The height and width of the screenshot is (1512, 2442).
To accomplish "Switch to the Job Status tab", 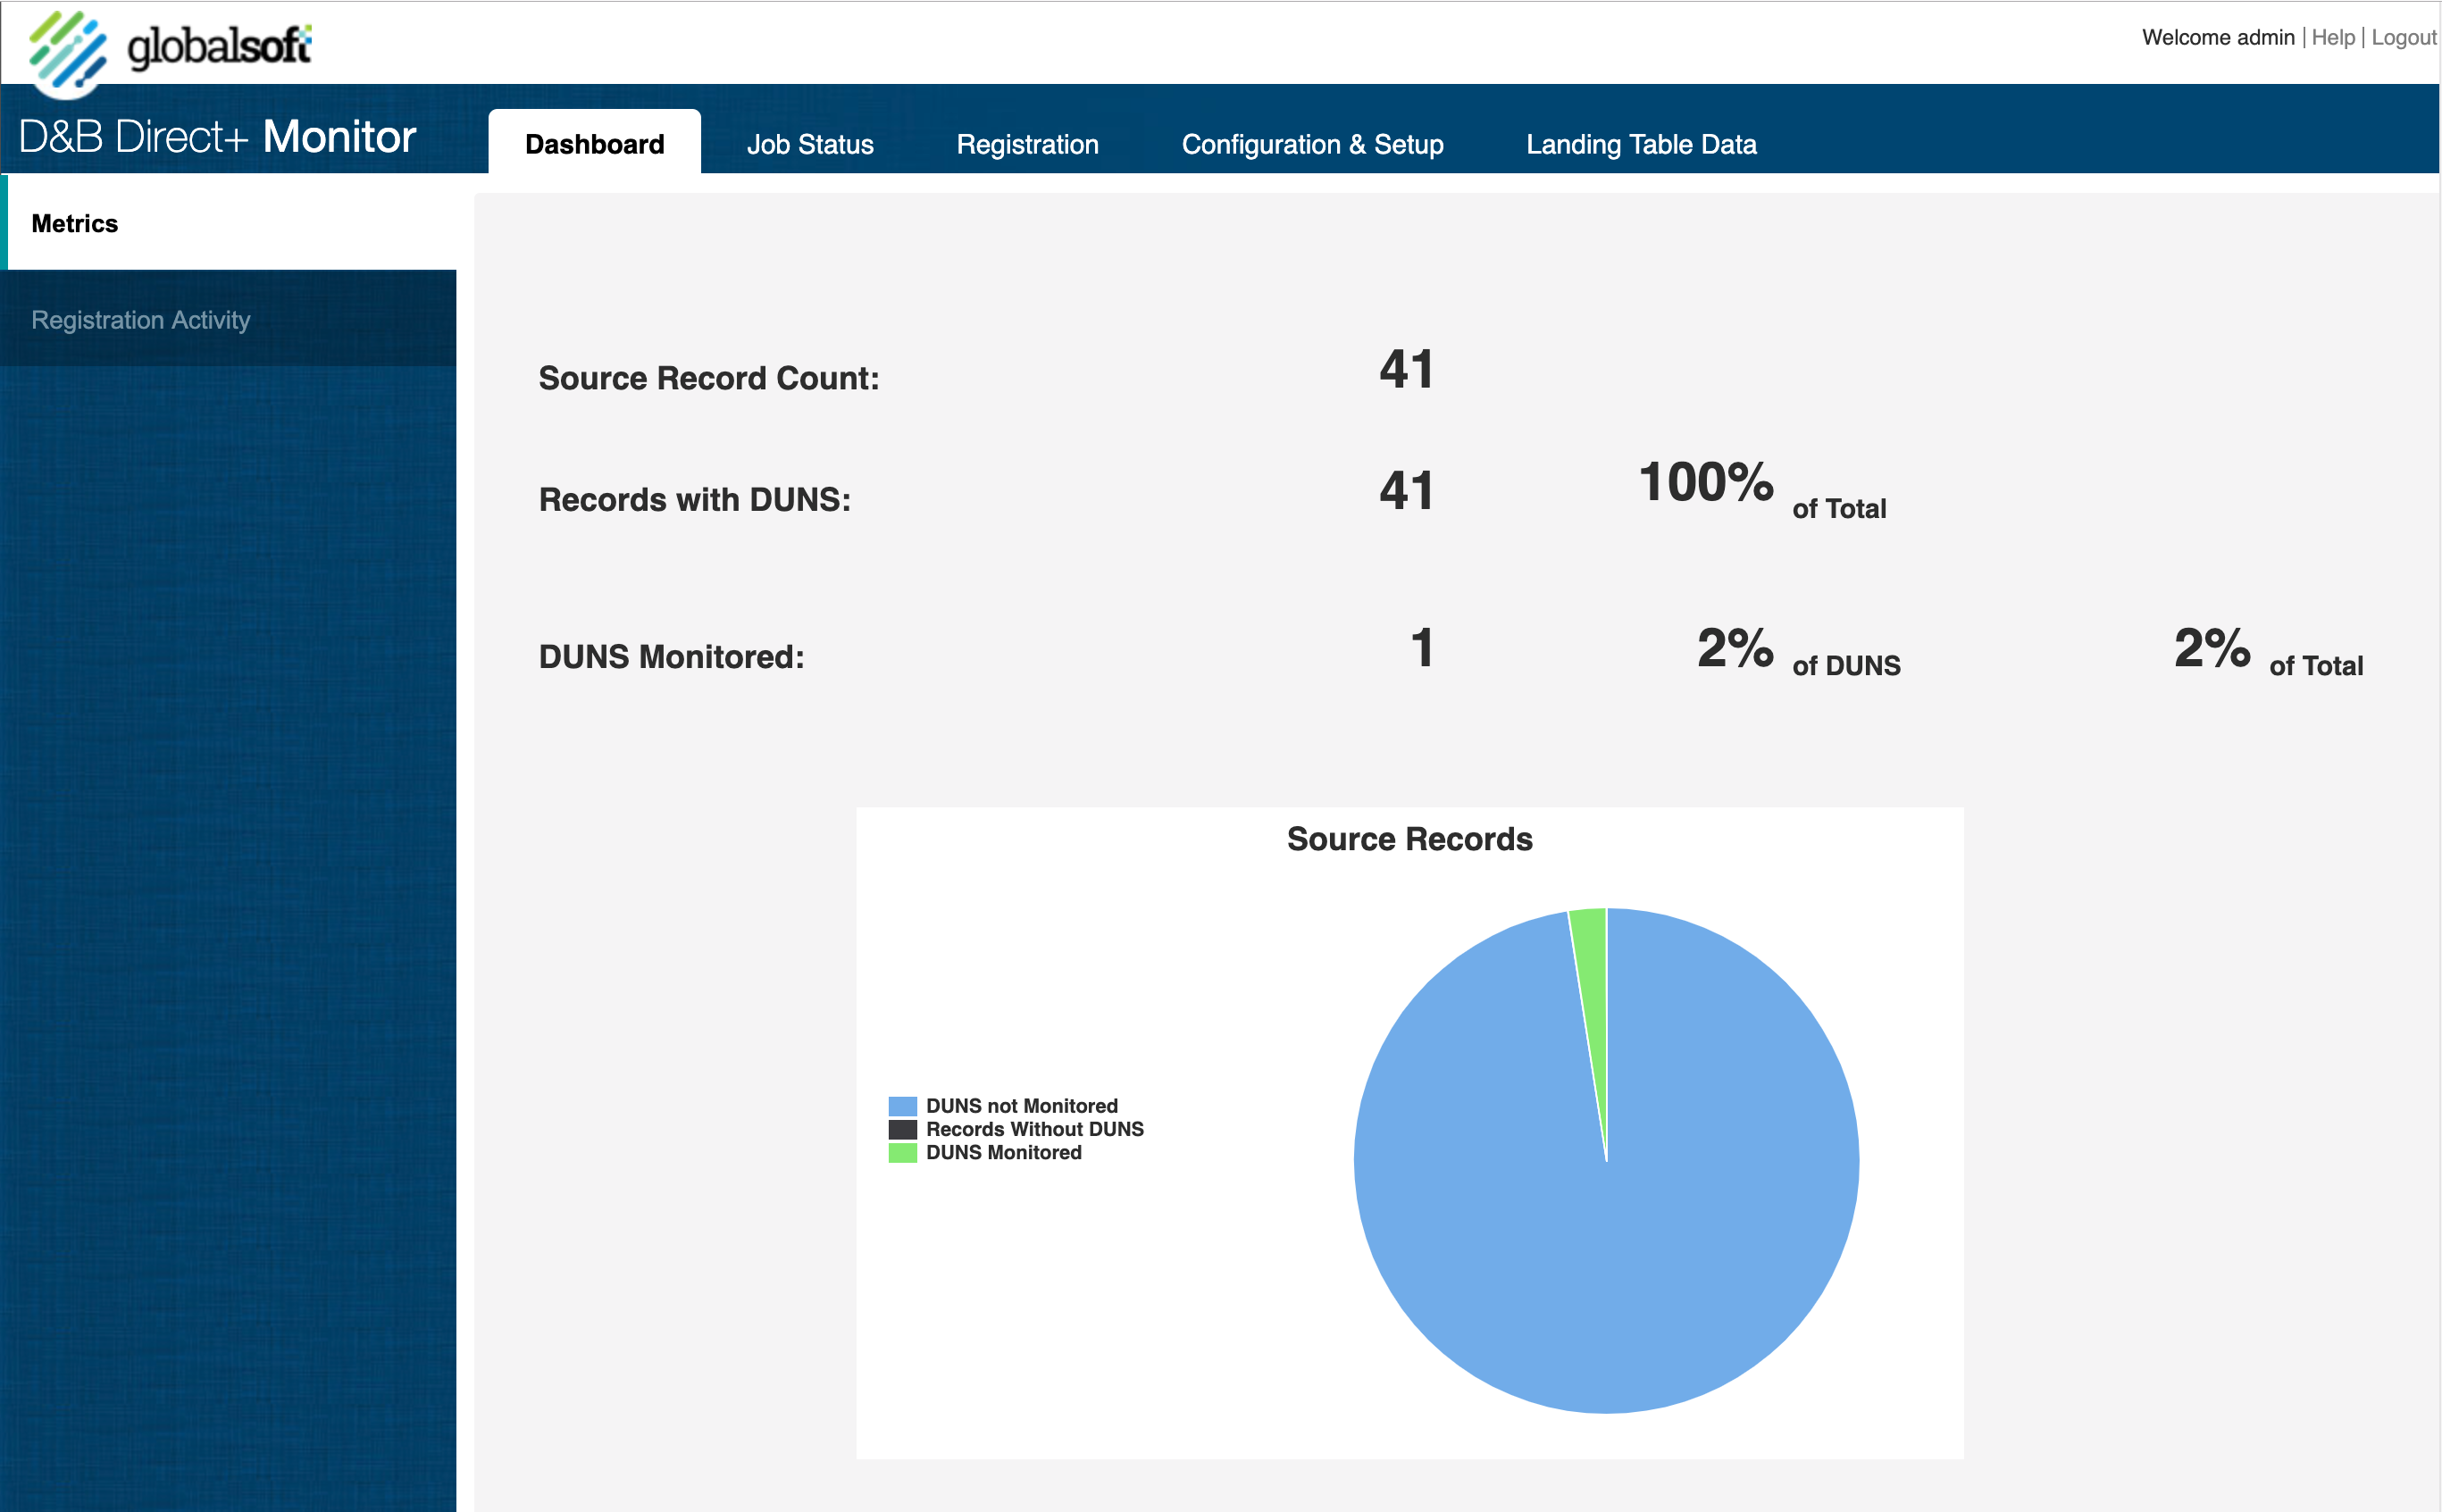I will tap(810, 144).
